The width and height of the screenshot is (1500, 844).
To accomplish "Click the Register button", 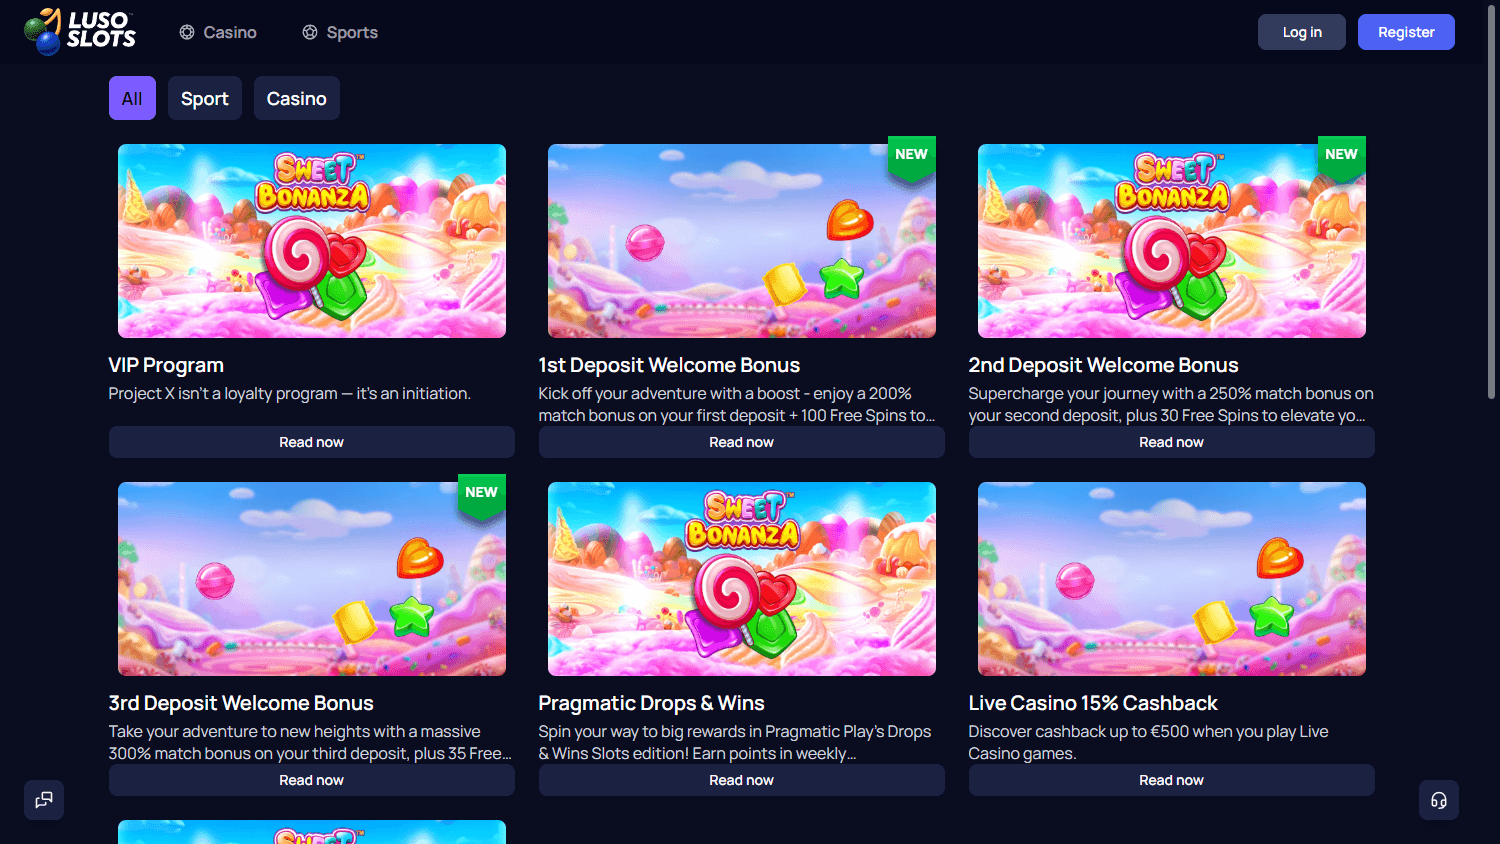I will 1406,32.
